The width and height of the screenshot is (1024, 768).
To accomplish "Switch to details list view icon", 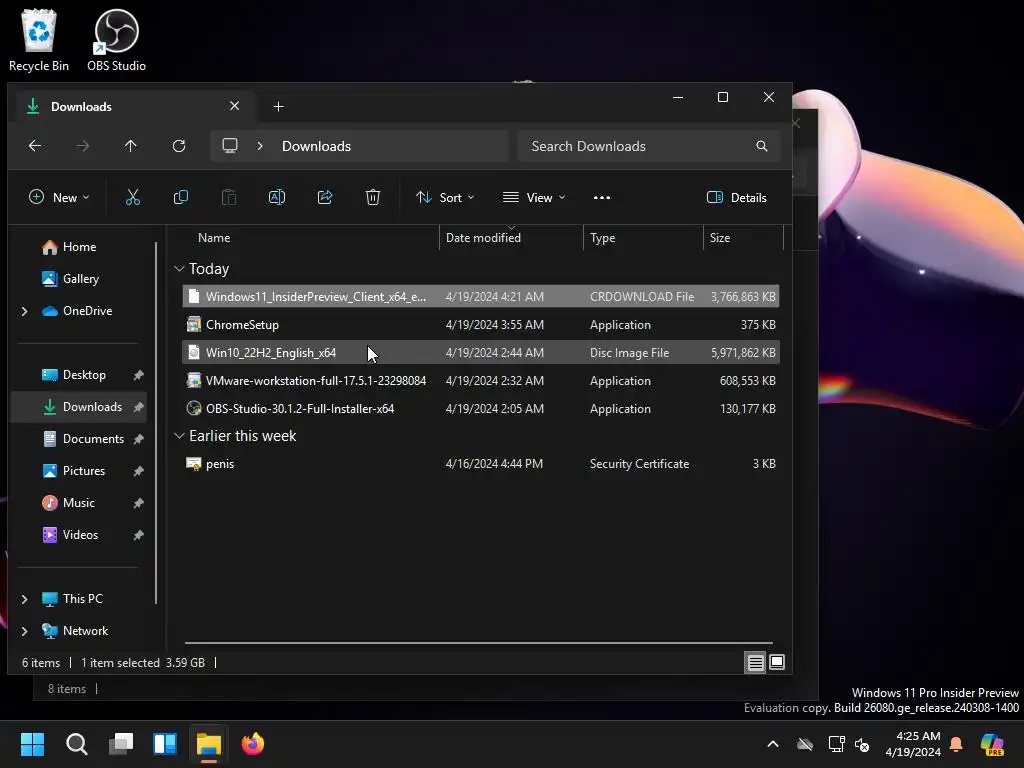I will 755,662.
